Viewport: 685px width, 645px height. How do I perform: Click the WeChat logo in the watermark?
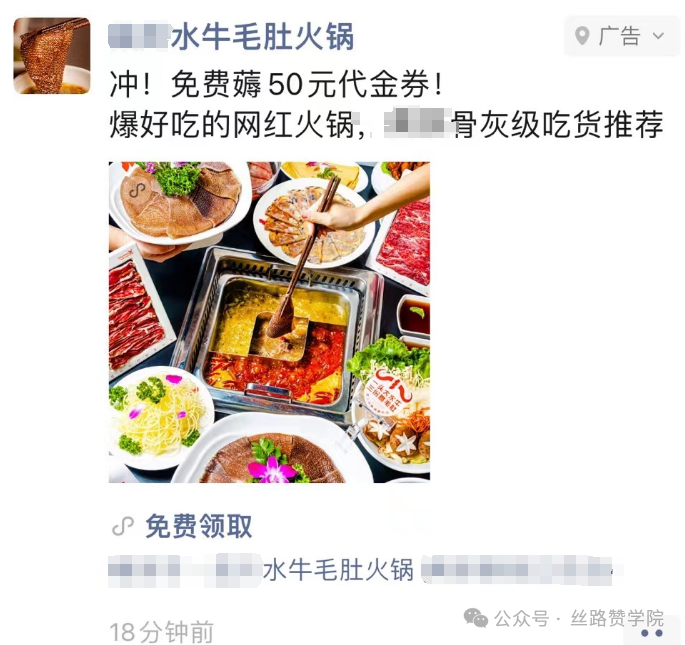point(475,618)
